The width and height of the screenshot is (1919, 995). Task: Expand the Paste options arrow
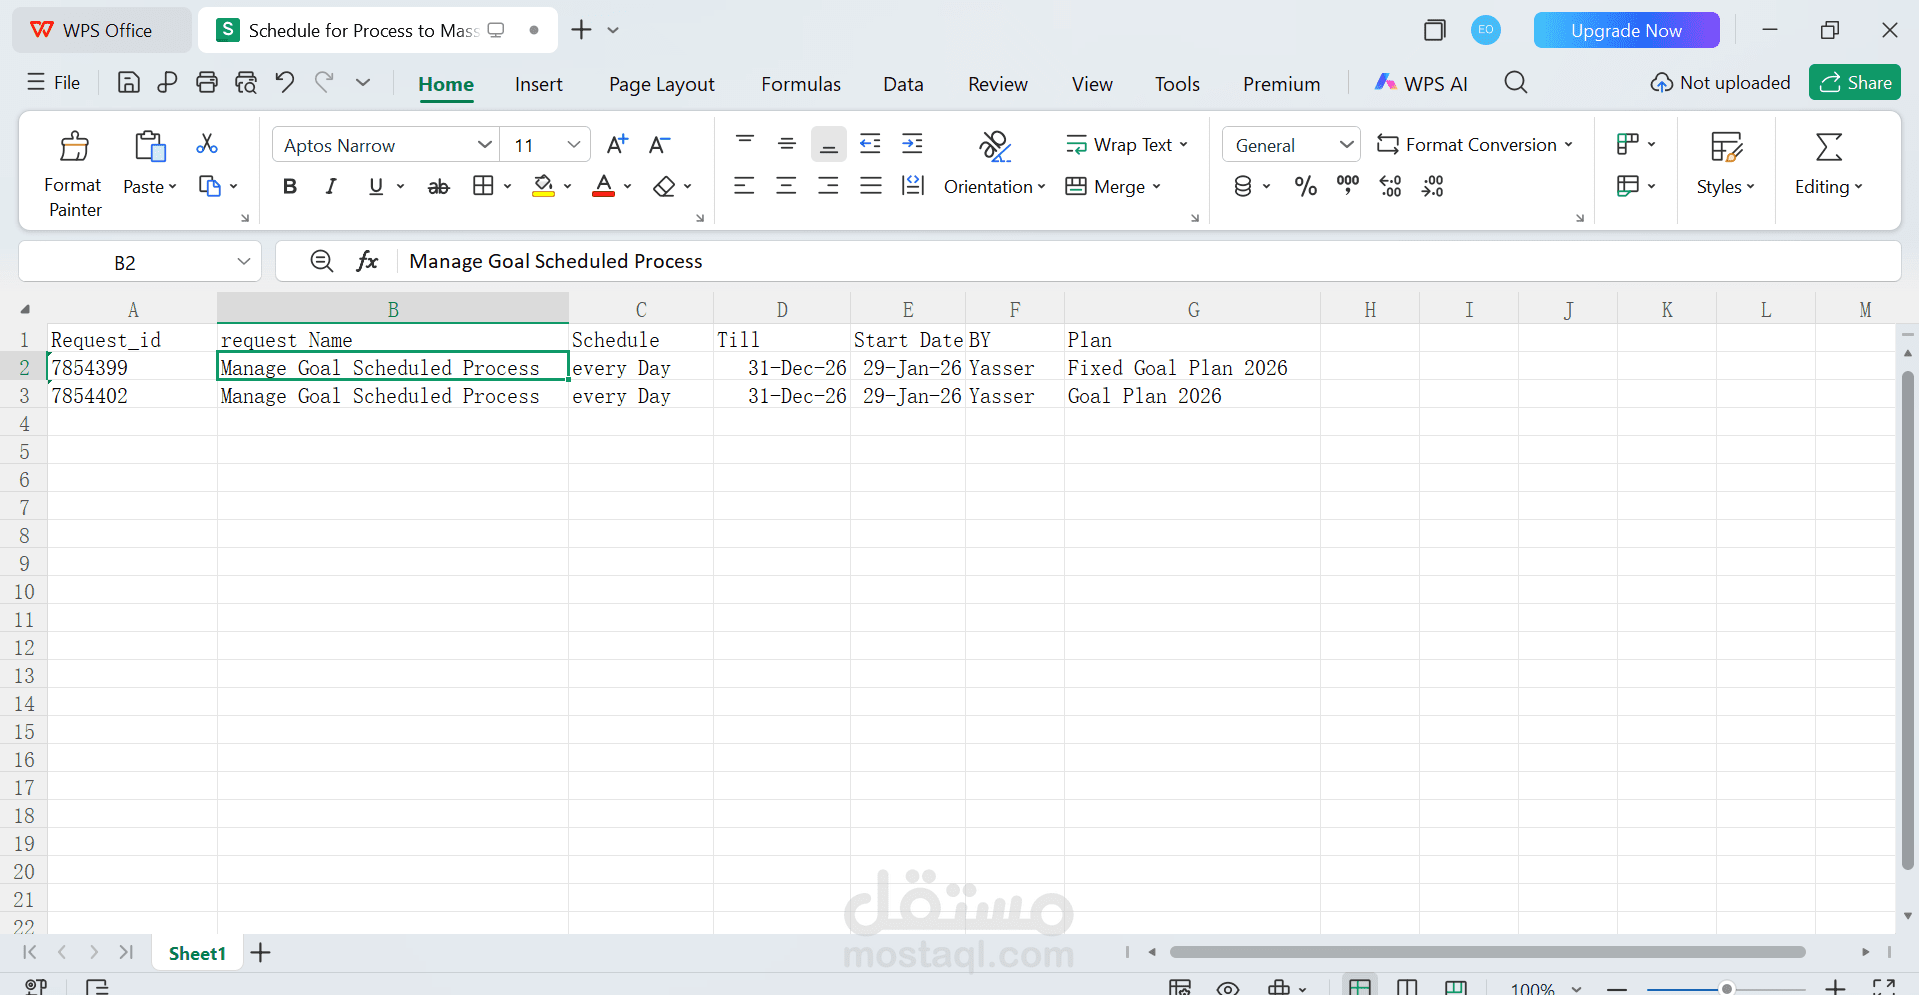click(x=172, y=187)
